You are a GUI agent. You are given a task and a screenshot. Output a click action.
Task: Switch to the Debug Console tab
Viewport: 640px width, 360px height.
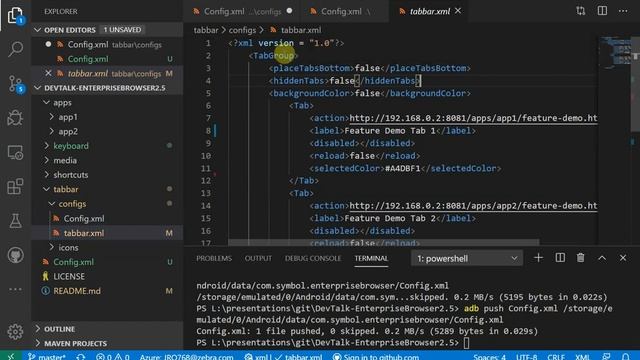point(313,258)
